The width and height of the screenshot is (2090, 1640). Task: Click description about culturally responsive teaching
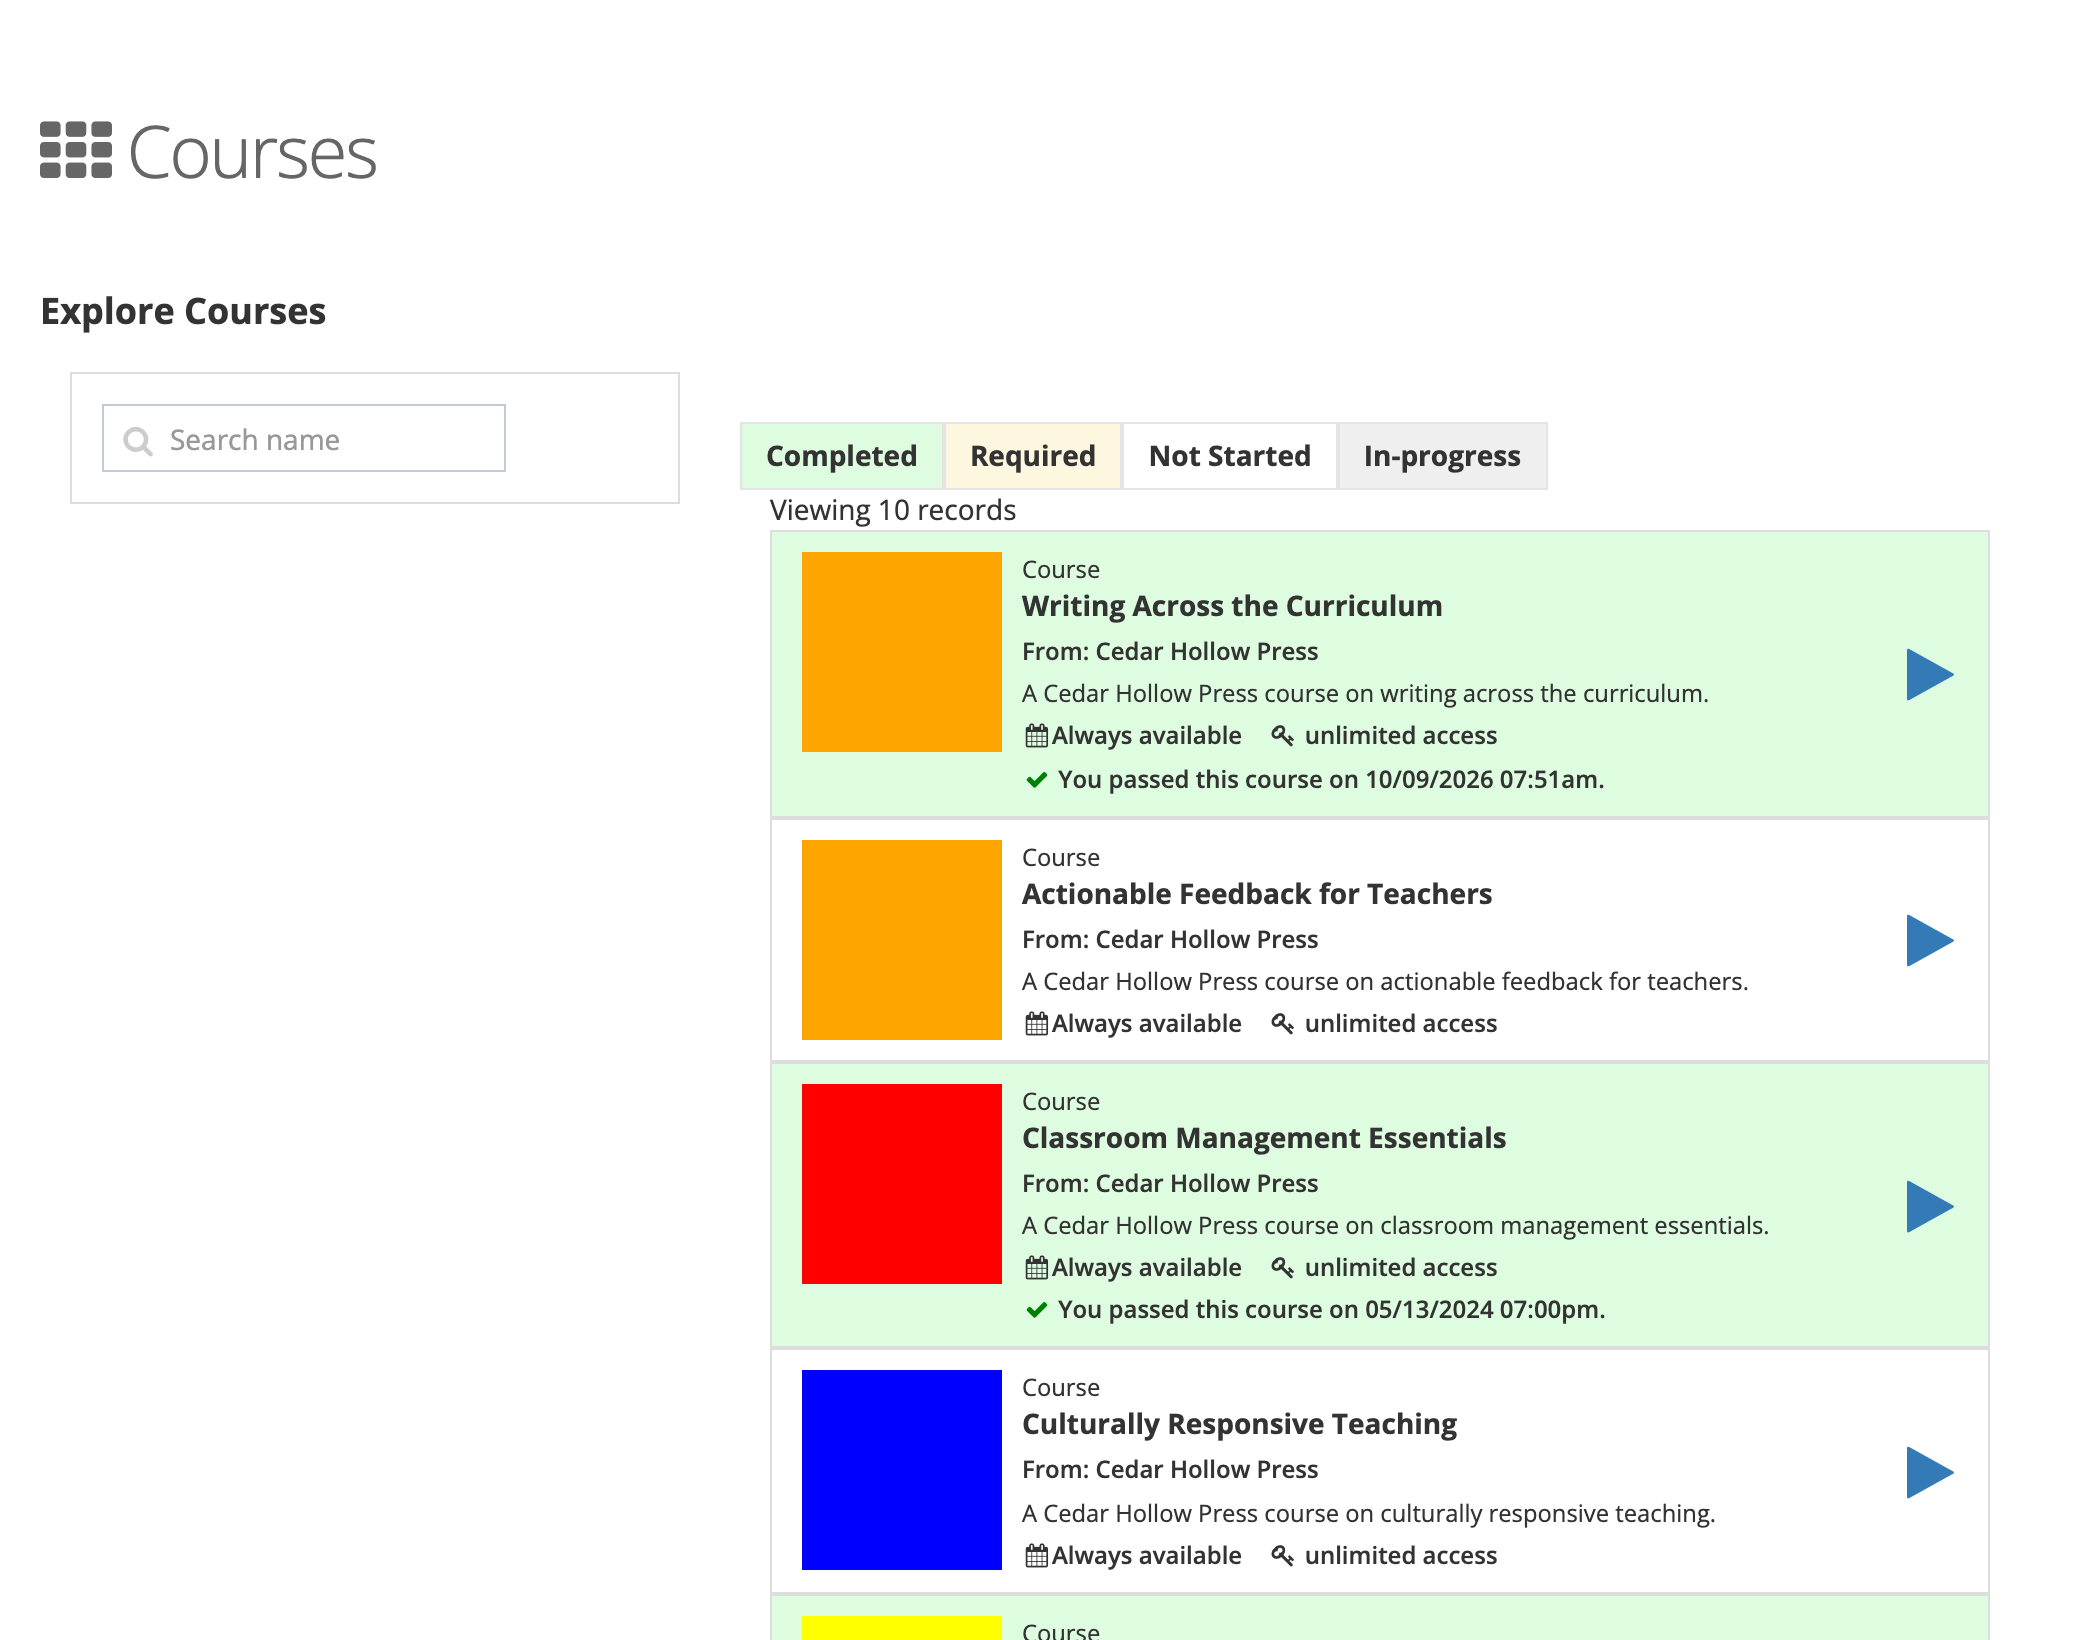pos(1368,1514)
